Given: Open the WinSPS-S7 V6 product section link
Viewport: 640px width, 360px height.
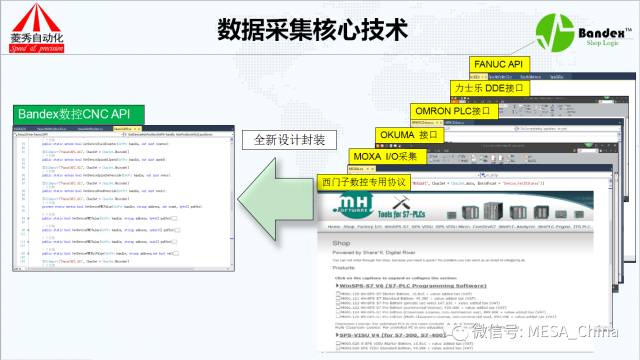Looking at the screenshot, I should [413, 286].
